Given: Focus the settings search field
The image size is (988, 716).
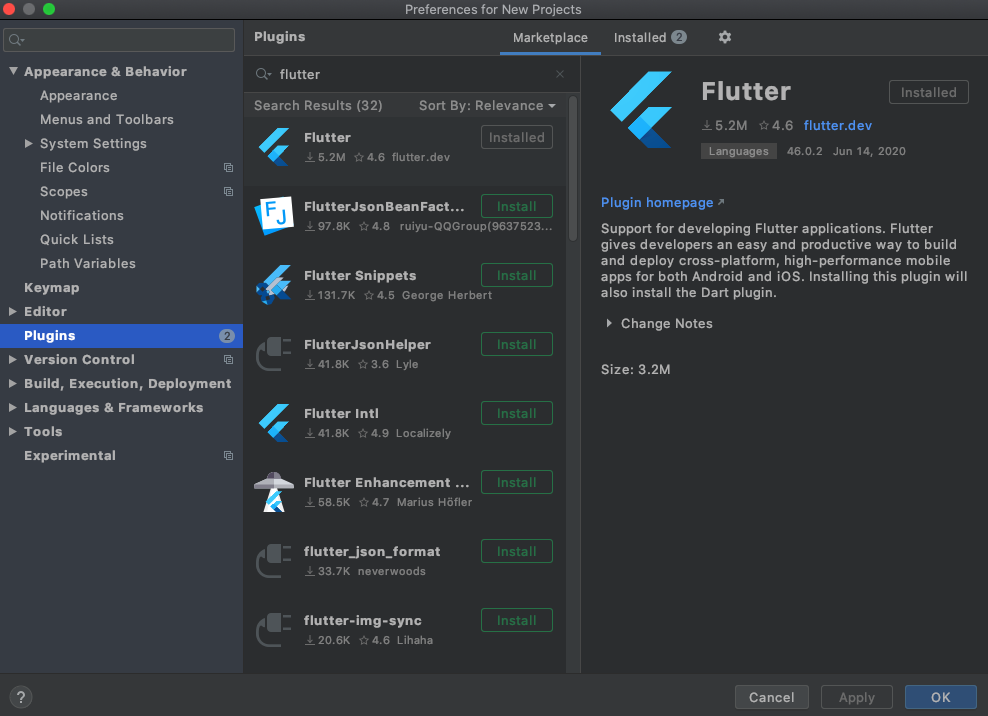Looking at the screenshot, I should pyautogui.click(x=119, y=40).
